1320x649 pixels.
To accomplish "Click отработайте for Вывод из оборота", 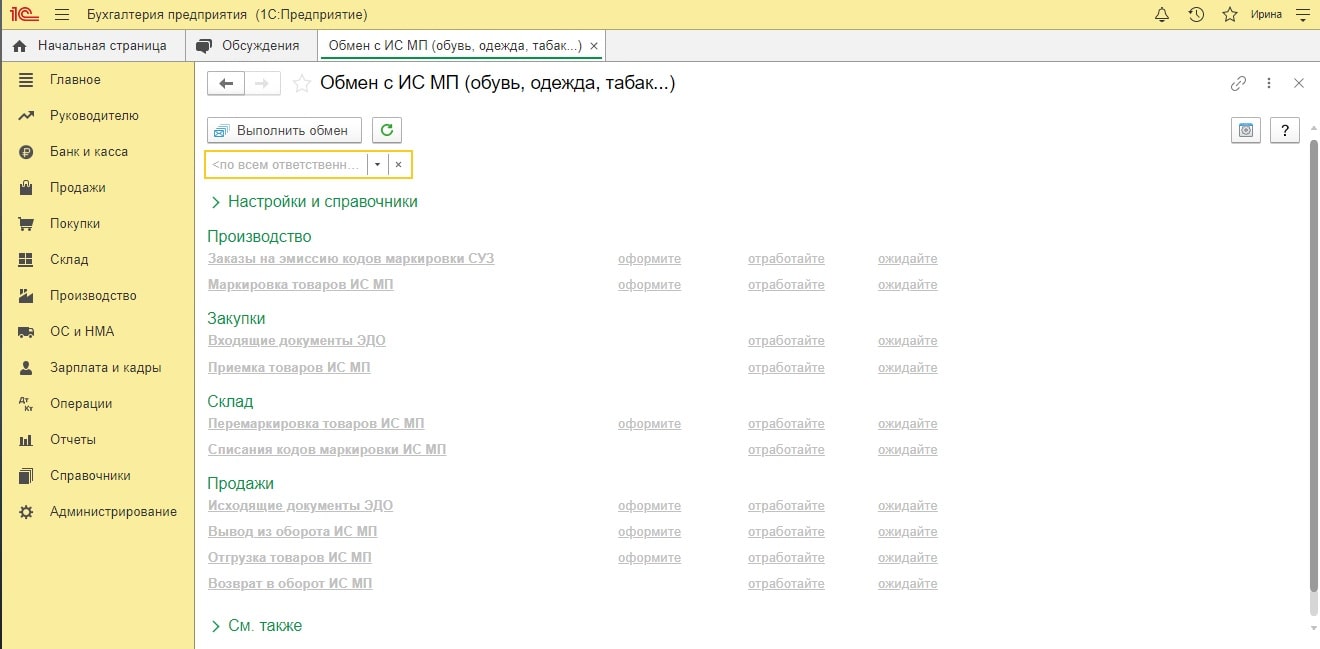I will pyautogui.click(x=786, y=532).
